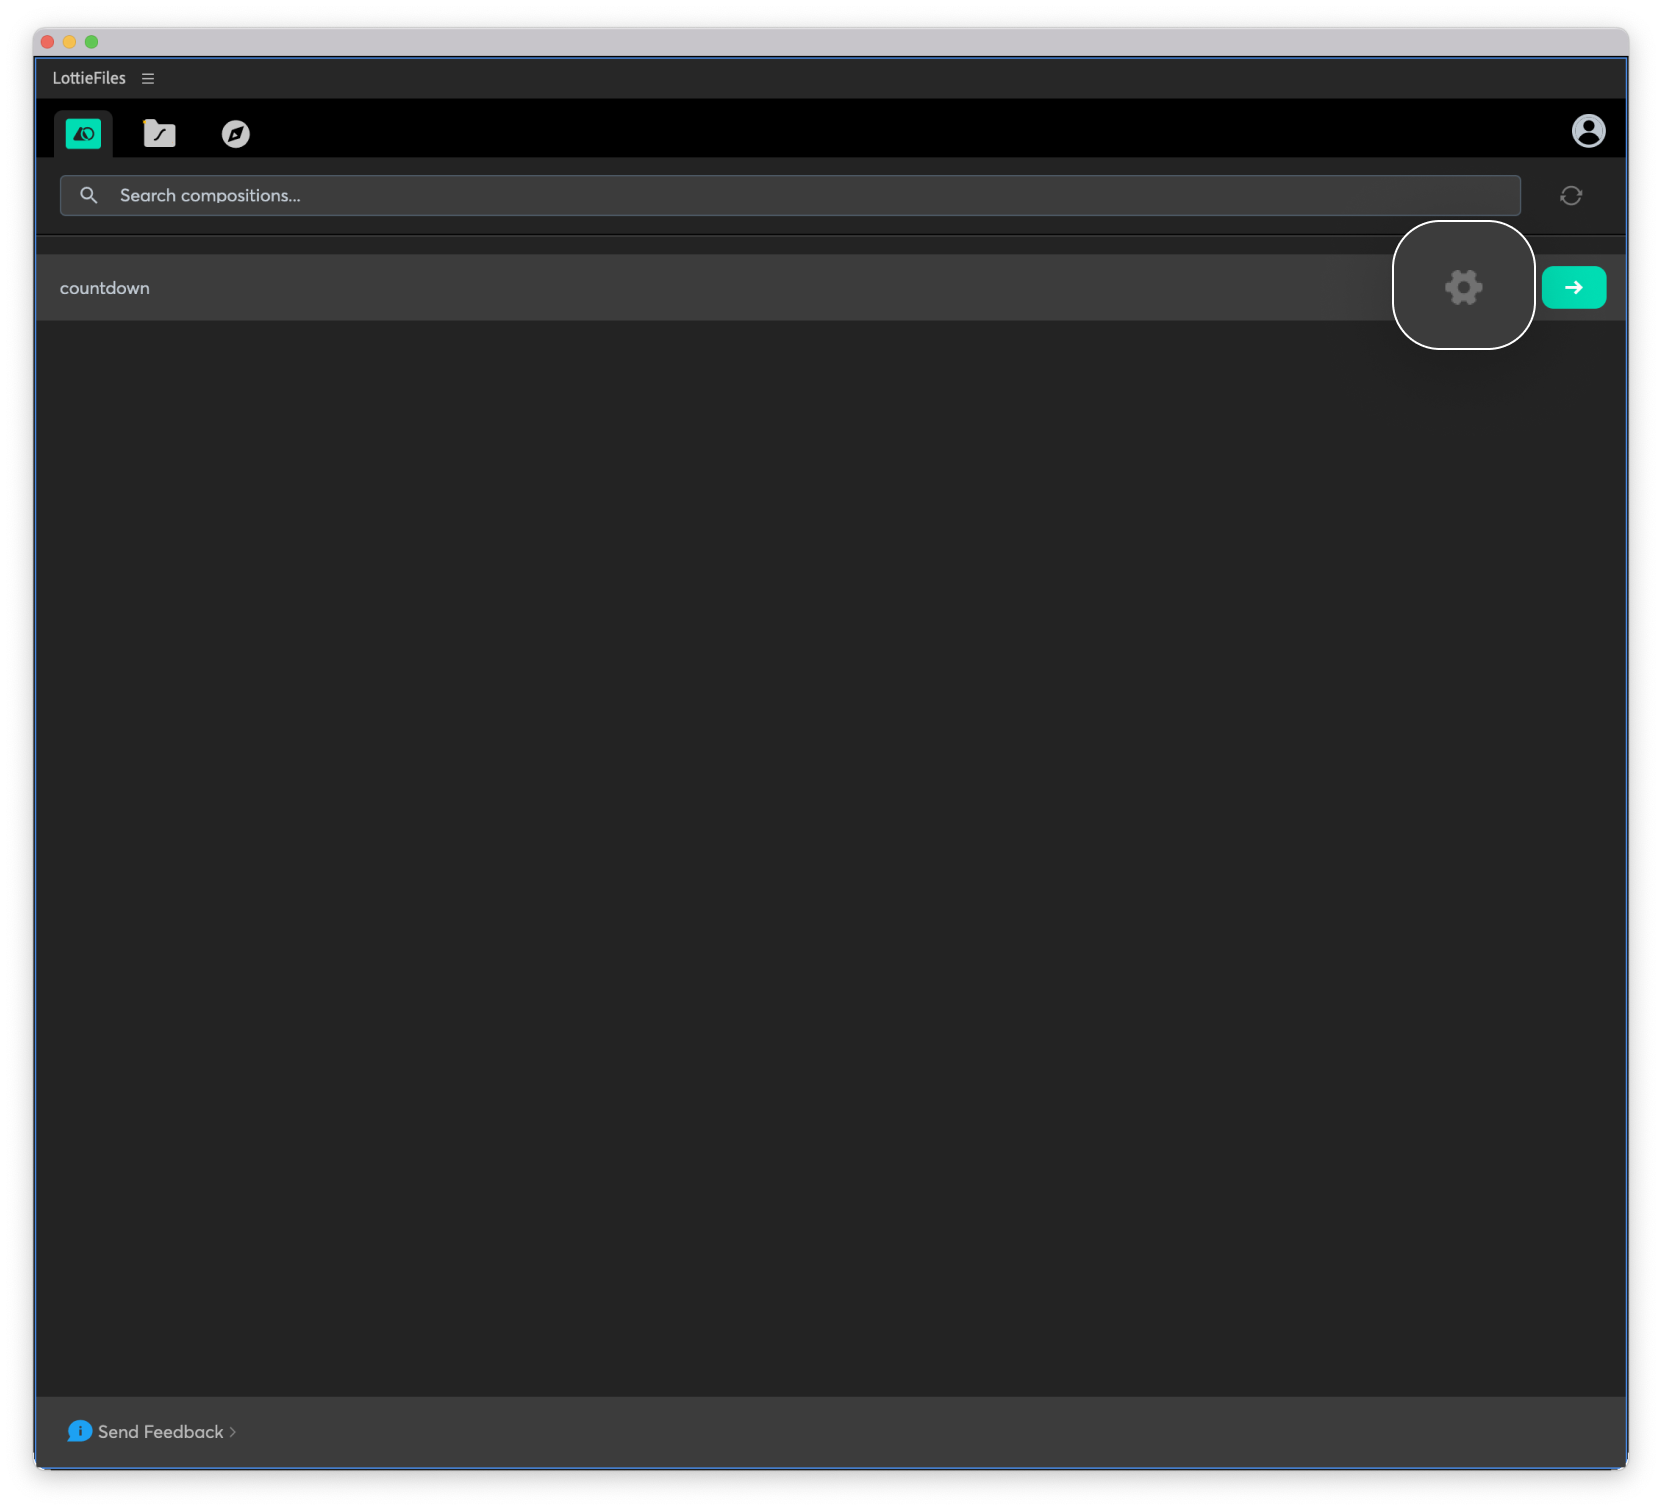
Task: Click the Search compositions input field
Action: point(790,196)
